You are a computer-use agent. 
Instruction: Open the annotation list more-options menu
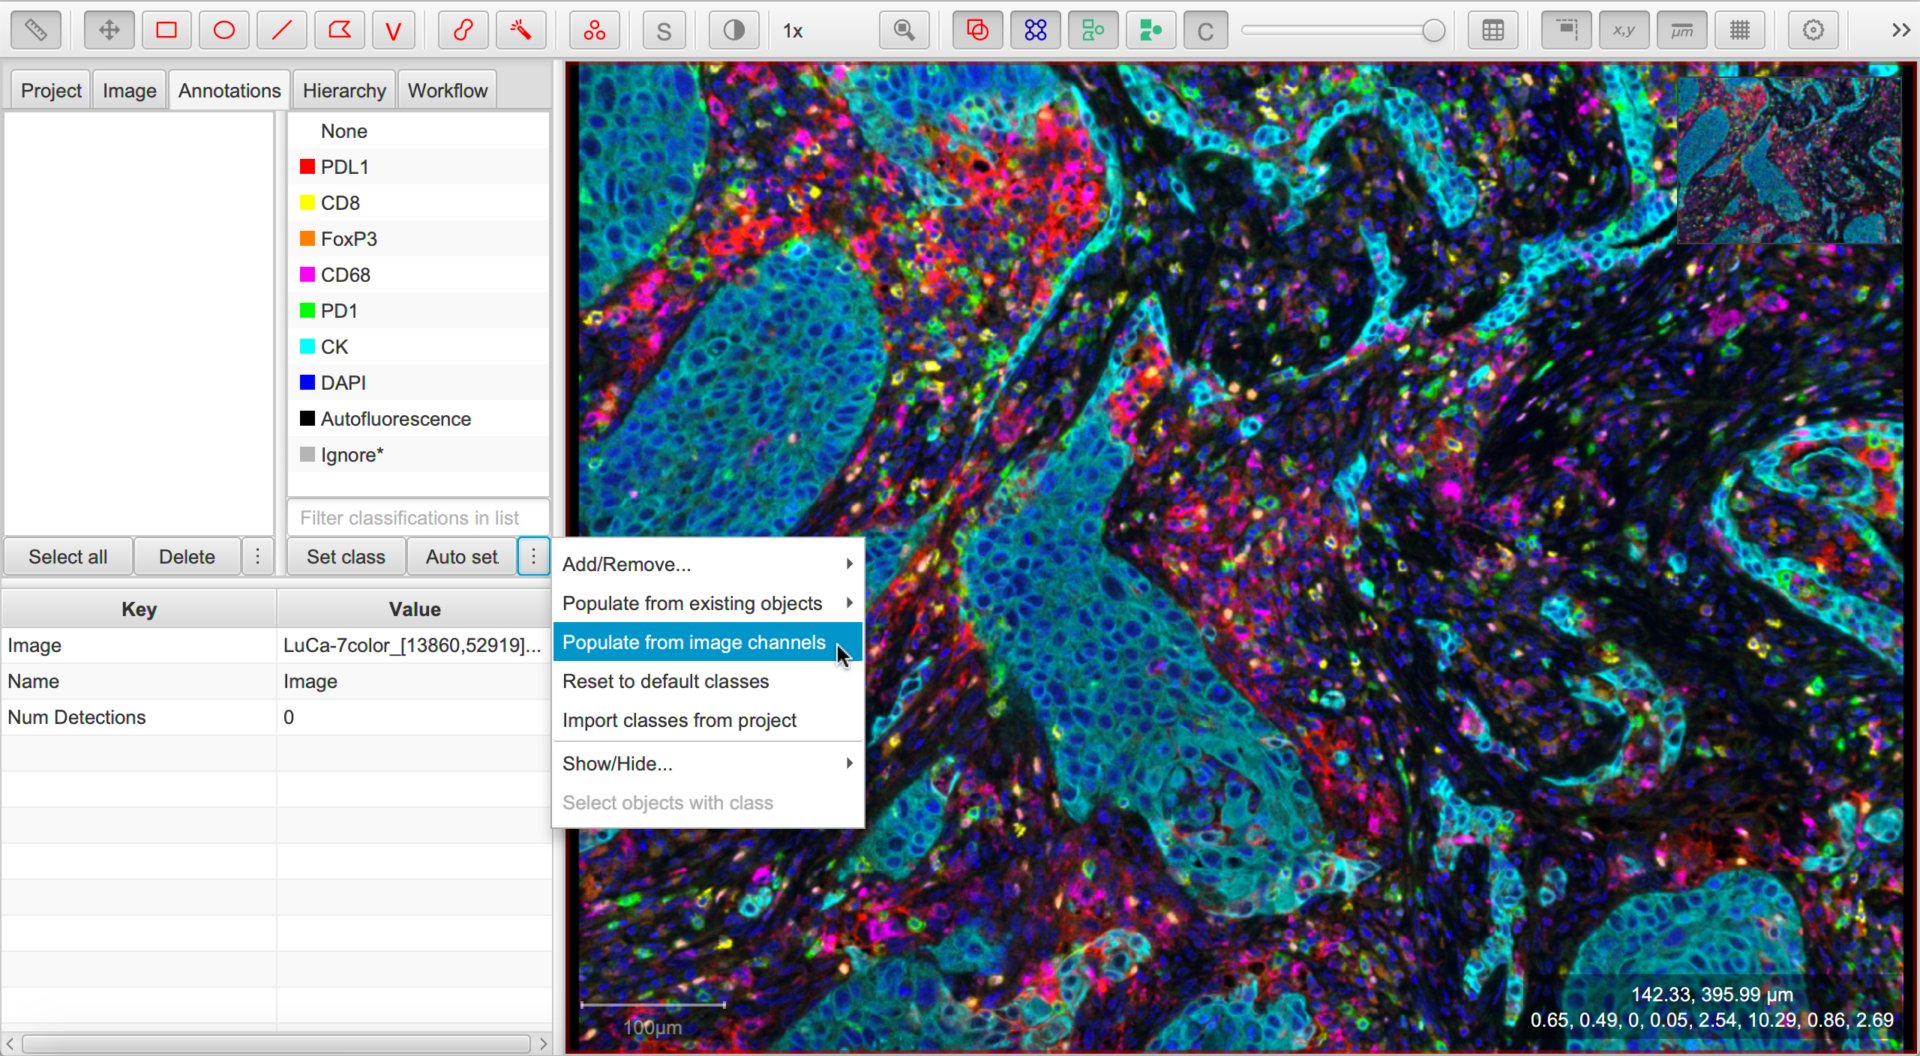pos(258,557)
